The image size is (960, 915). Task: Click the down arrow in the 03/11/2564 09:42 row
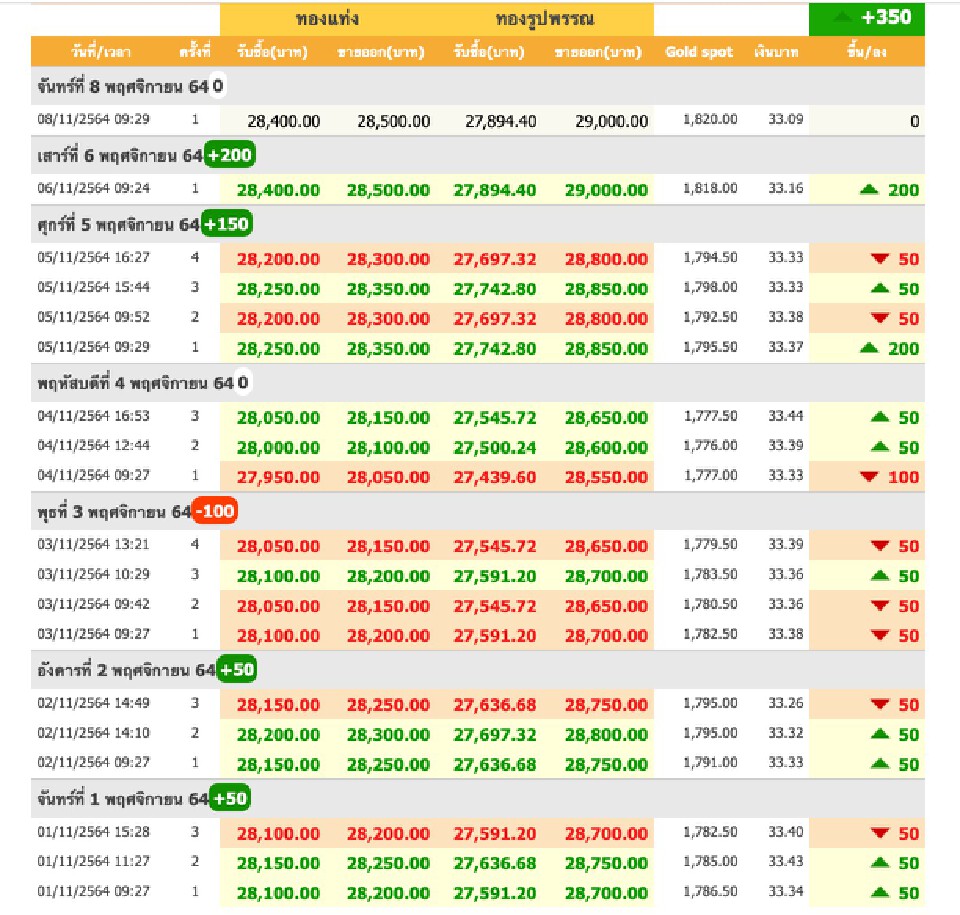[880, 606]
